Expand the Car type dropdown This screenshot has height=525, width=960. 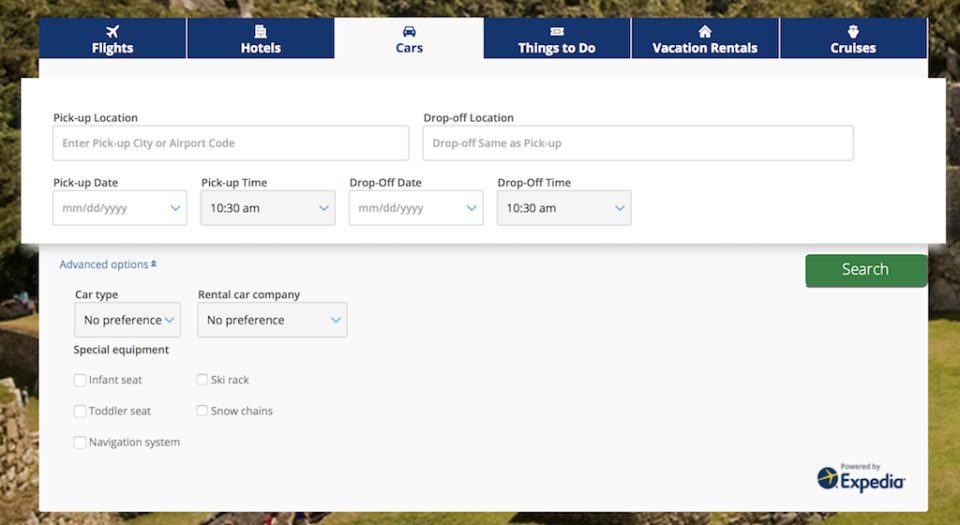tap(127, 320)
